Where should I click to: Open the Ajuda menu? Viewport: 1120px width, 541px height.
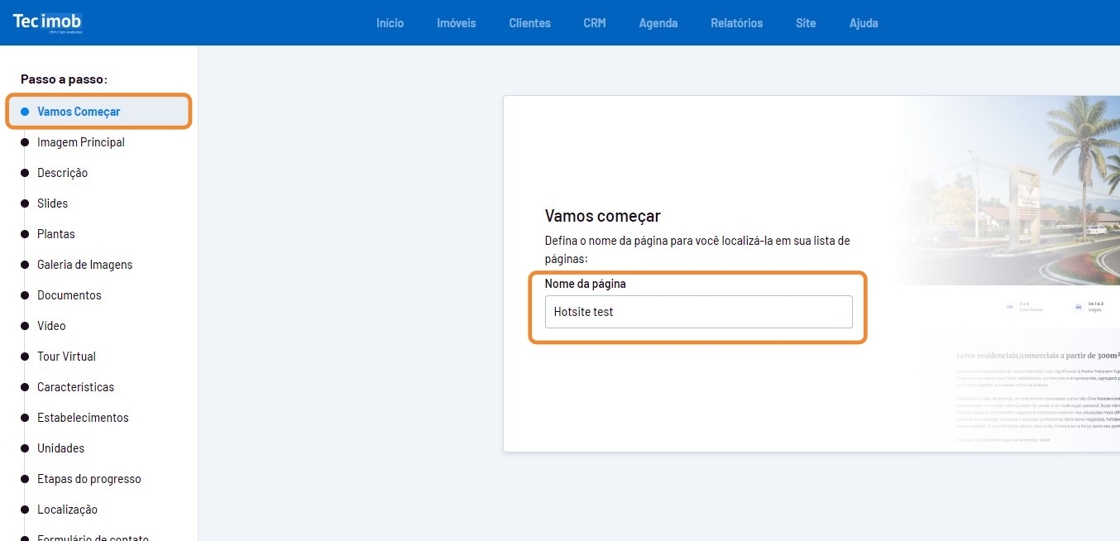click(x=863, y=23)
